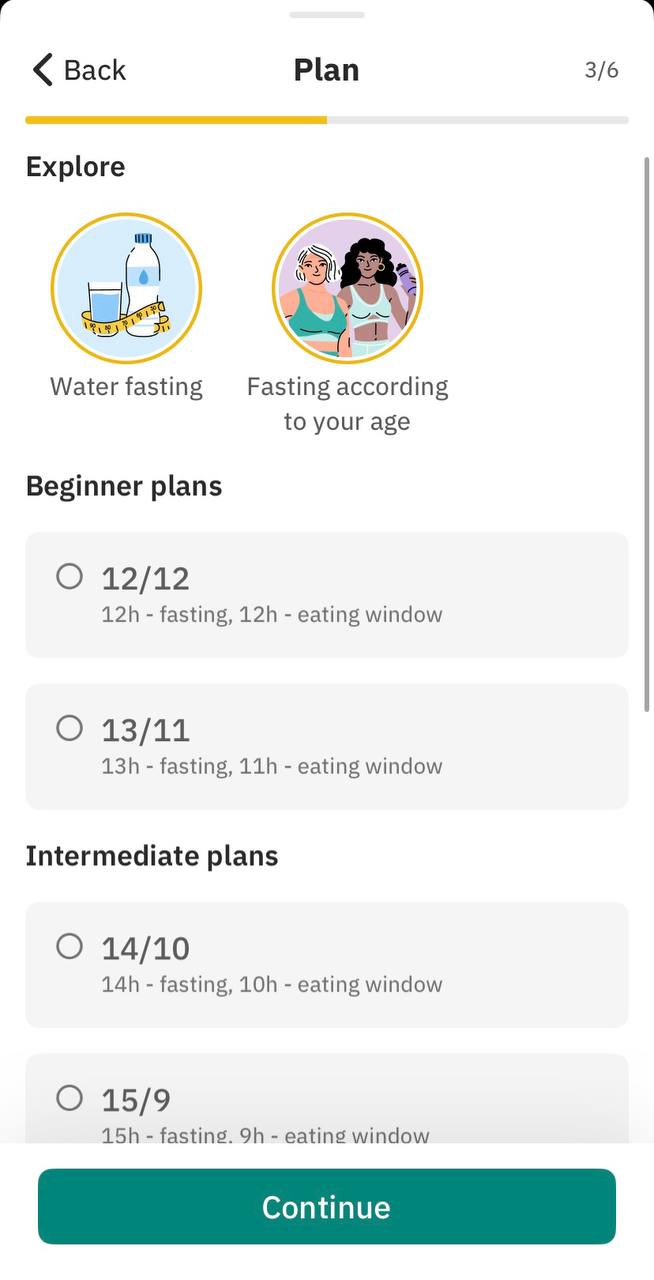Tap the back chevron arrow icon
The width and height of the screenshot is (654, 1280).
[42, 70]
